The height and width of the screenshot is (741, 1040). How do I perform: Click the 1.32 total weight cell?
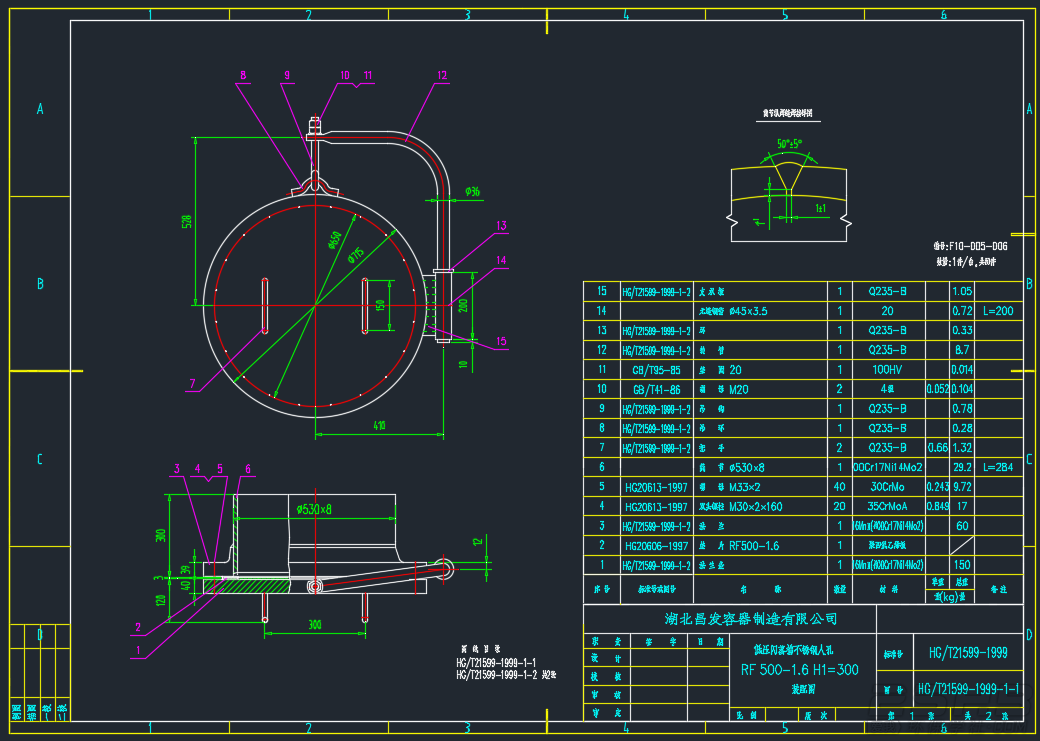tap(962, 448)
